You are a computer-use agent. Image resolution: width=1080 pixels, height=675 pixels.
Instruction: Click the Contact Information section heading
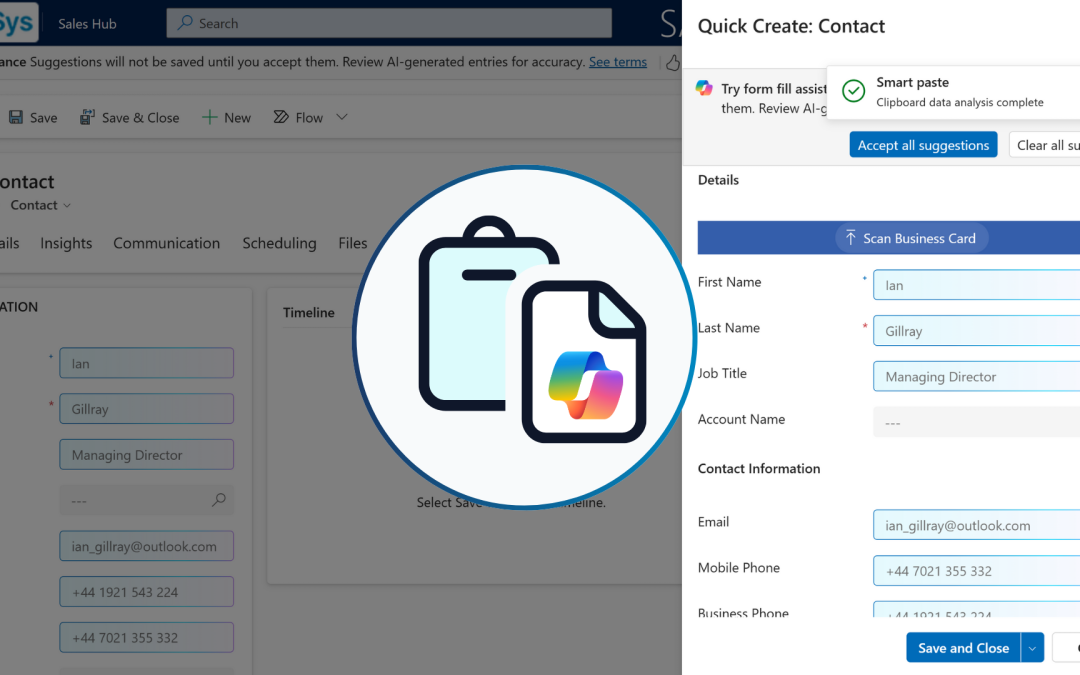758,468
